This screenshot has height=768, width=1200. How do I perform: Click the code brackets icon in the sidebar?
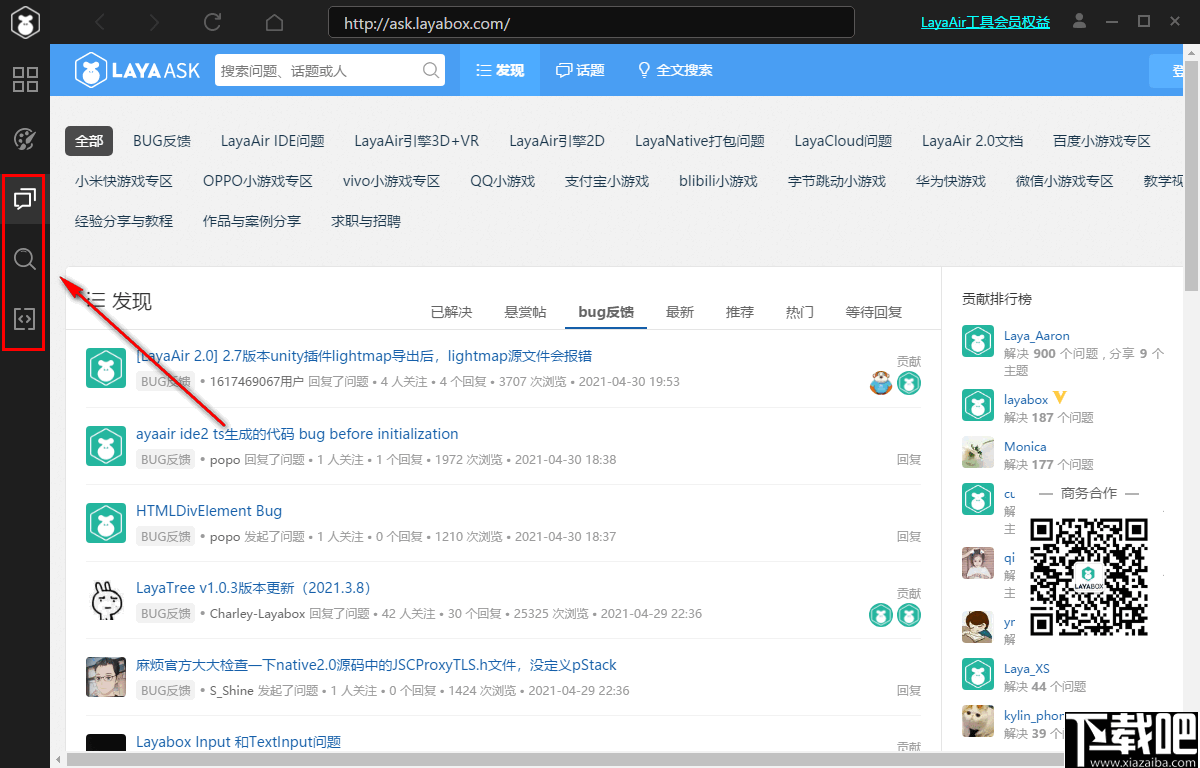(24, 319)
